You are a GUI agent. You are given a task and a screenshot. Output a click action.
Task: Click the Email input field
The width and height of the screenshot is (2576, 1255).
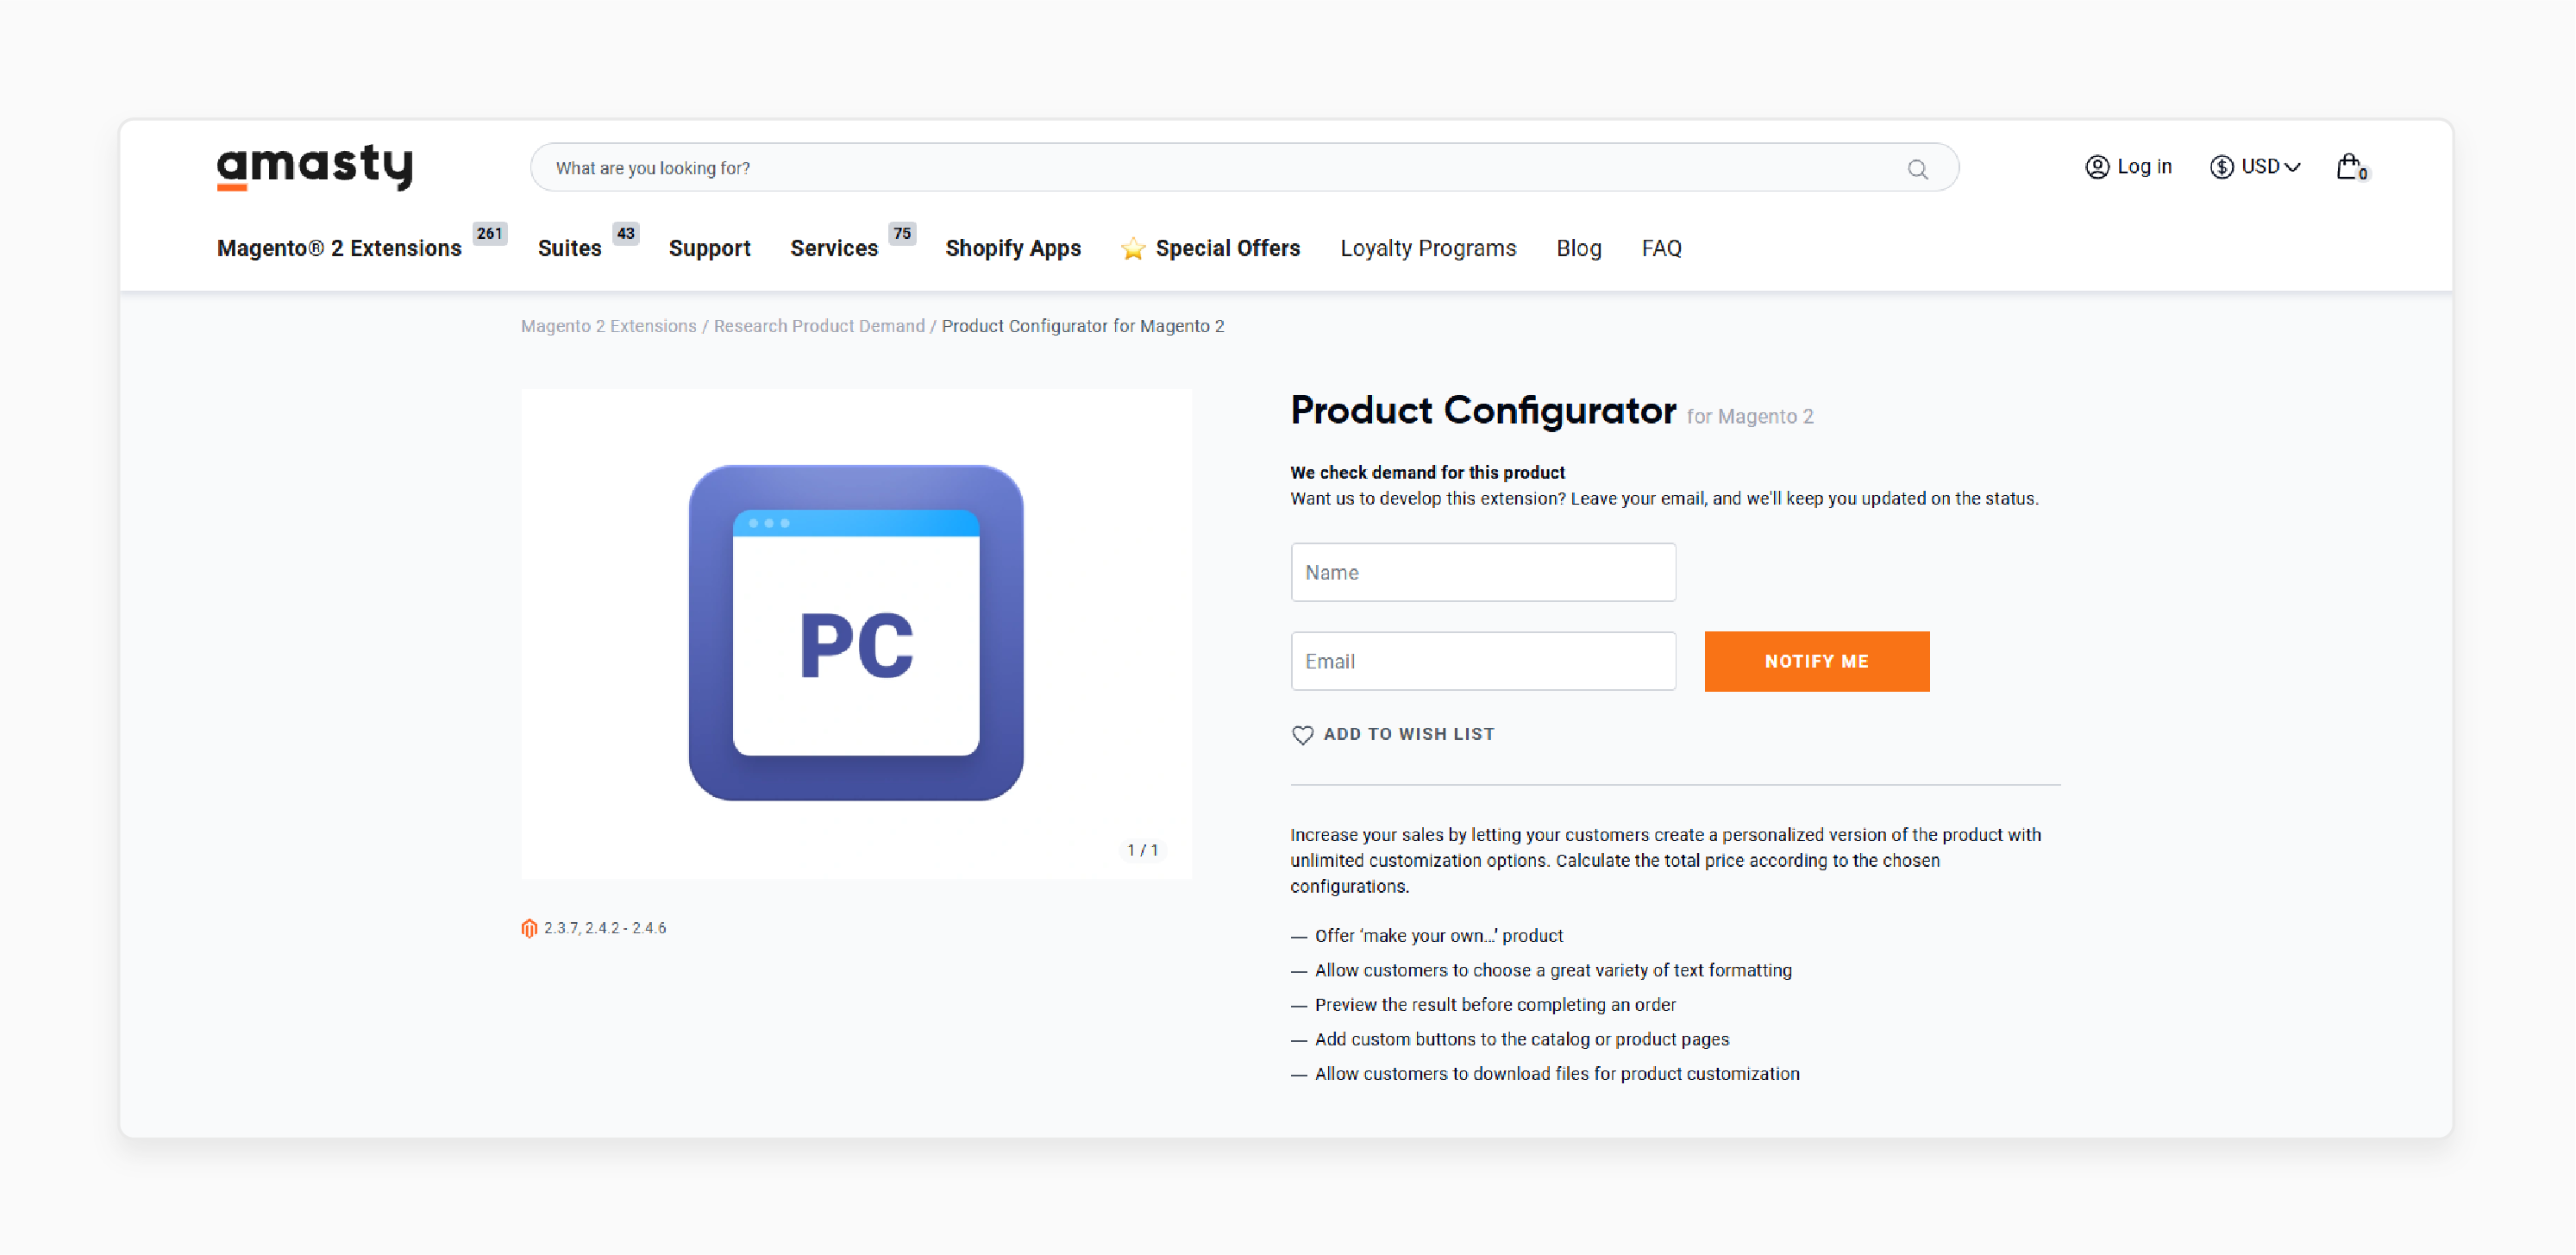pyautogui.click(x=1482, y=661)
